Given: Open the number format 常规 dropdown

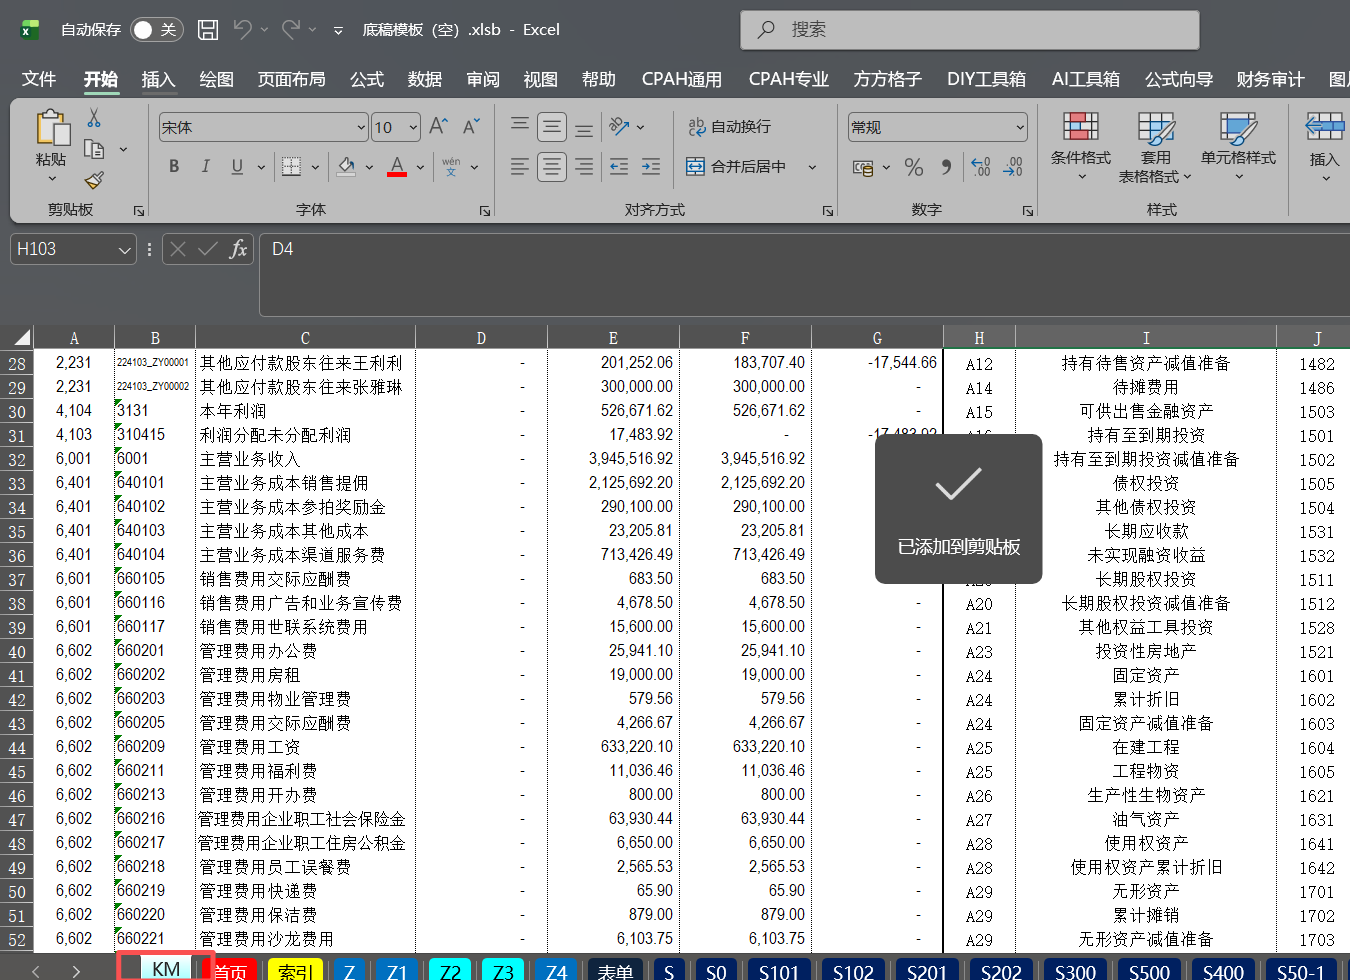Looking at the screenshot, I should click(x=1020, y=127).
